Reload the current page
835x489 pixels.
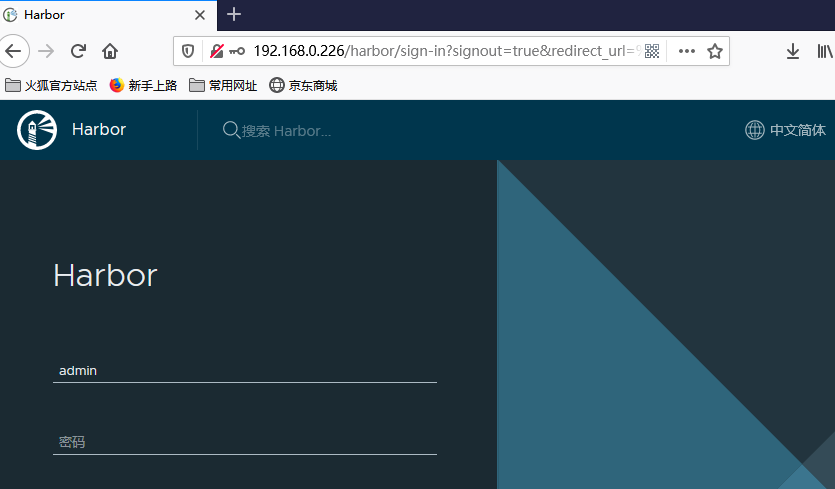coord(78,51)
